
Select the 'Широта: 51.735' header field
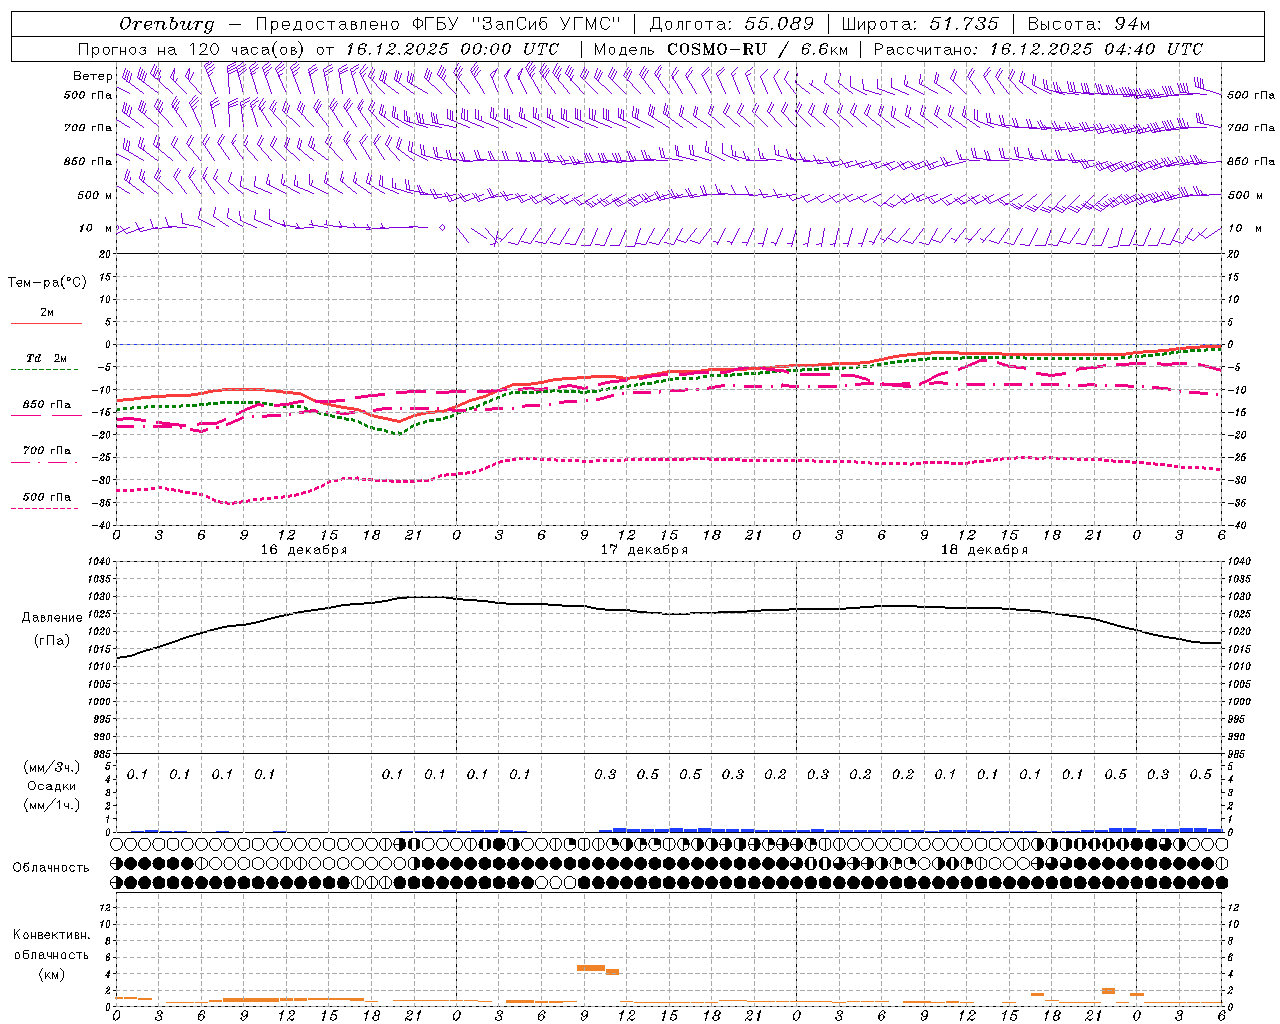(920, 24)
